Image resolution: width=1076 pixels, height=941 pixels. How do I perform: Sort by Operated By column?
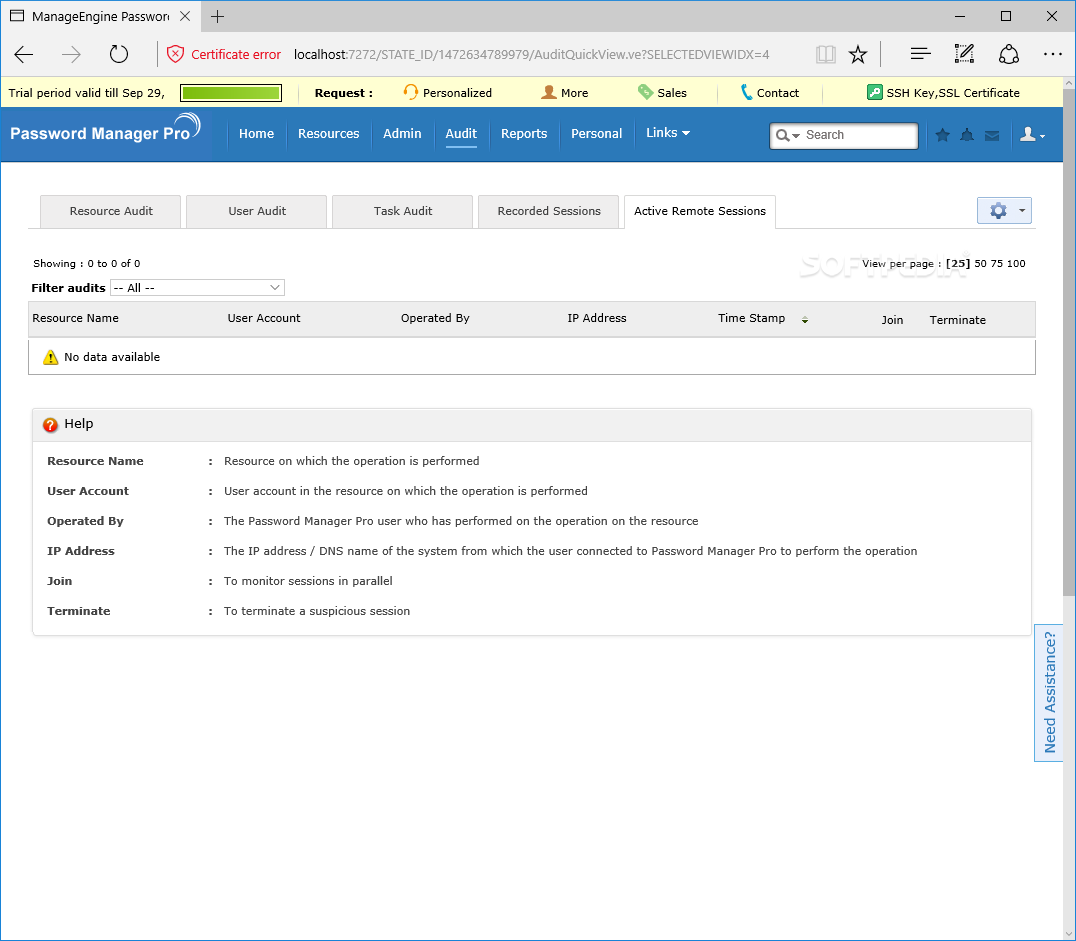pyautogui.click(x=435, y=318)
